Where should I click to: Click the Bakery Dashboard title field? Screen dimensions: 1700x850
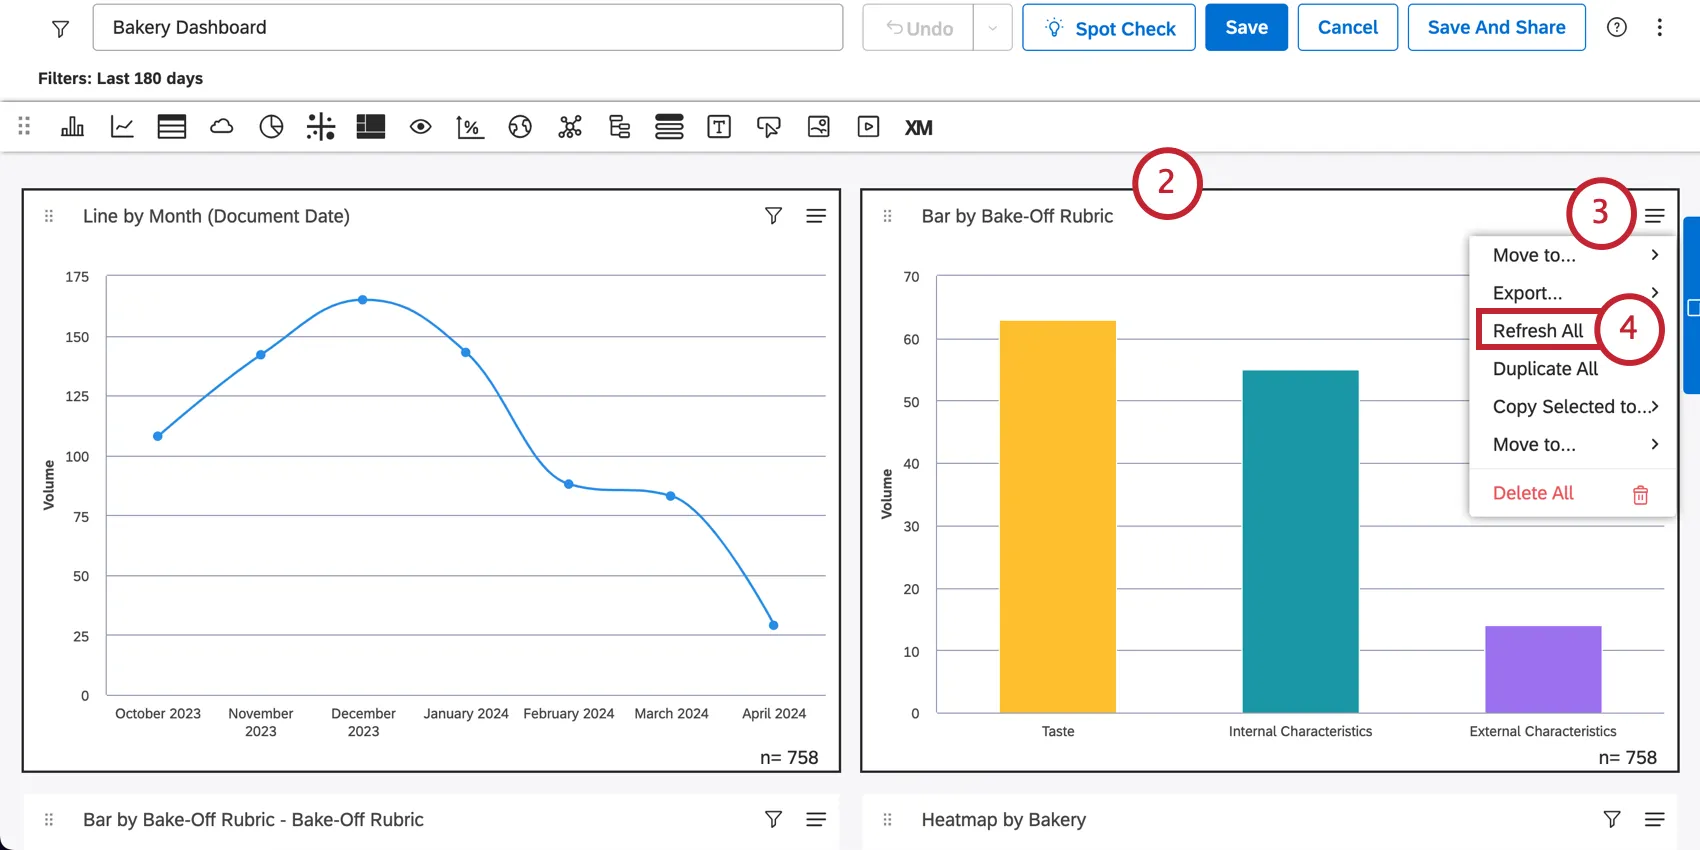(467, 28)
